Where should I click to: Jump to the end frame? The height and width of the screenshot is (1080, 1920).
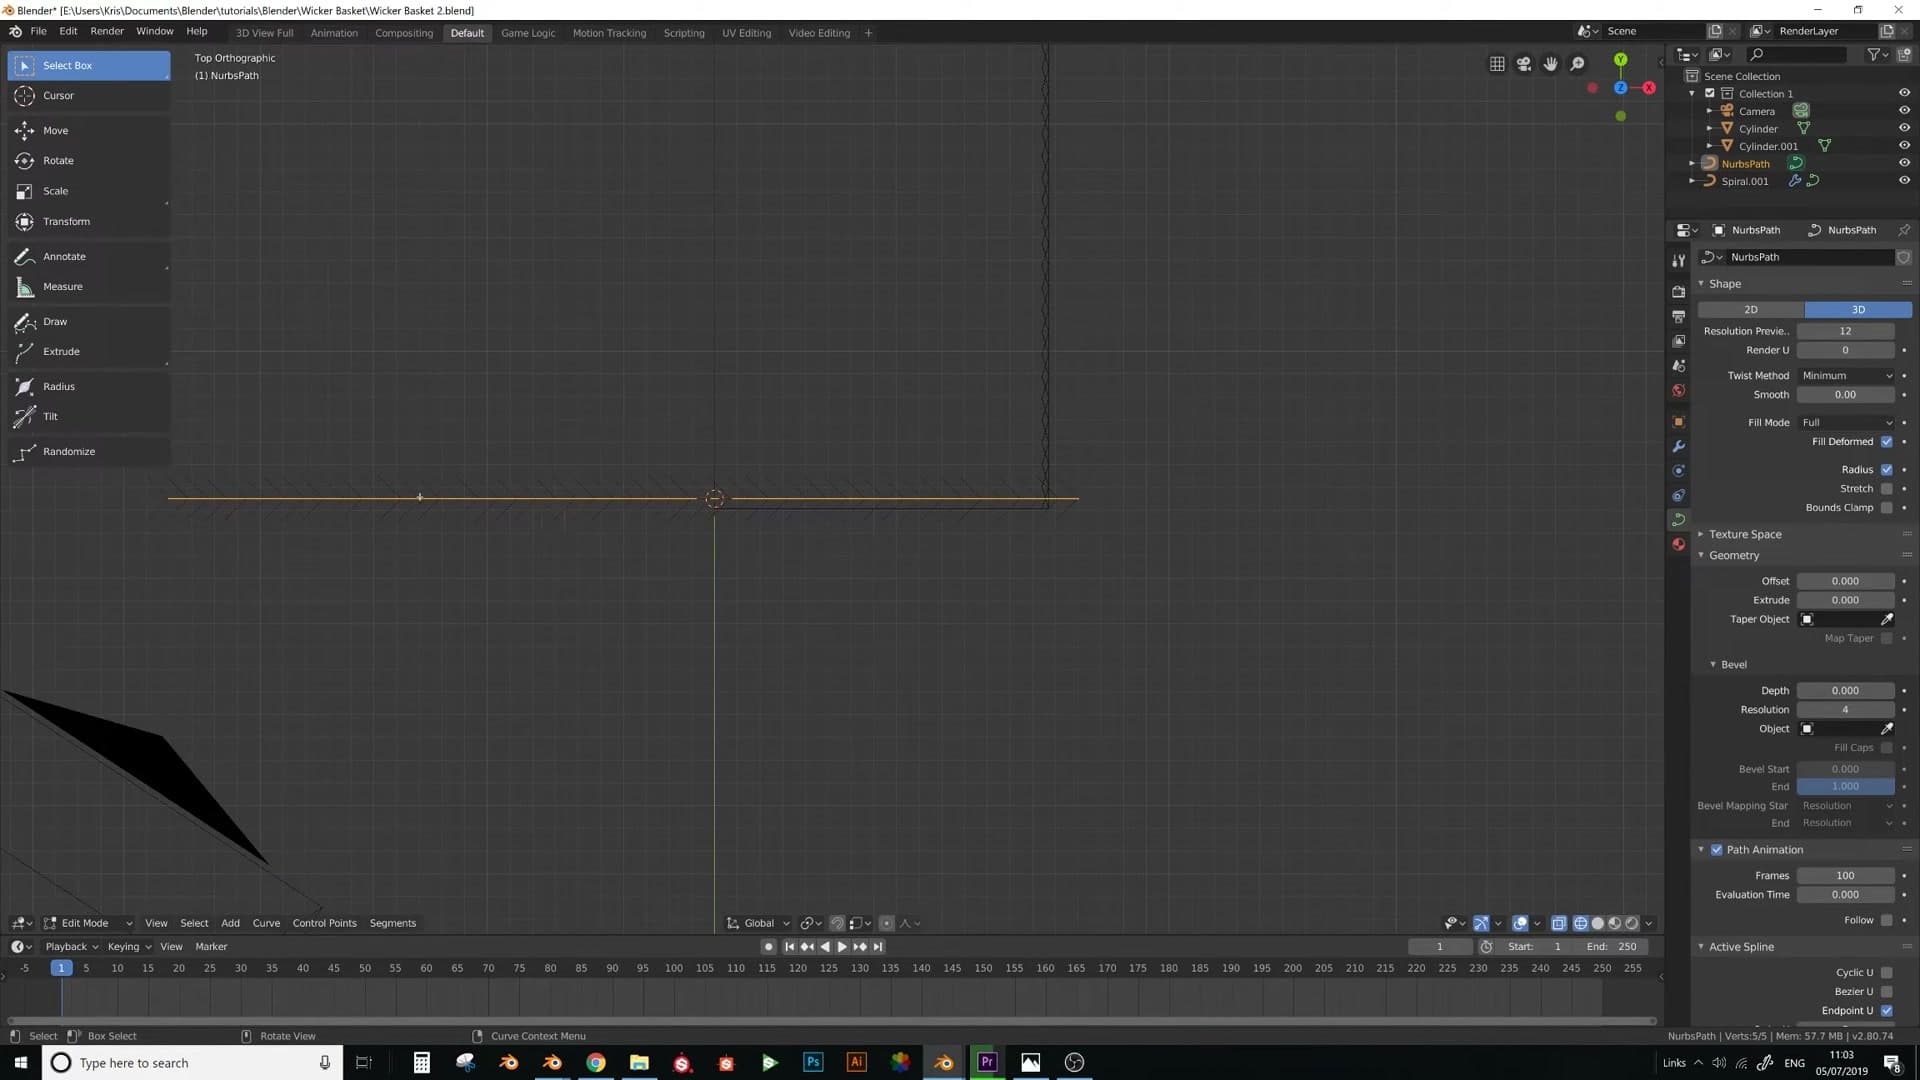[878, 947]
